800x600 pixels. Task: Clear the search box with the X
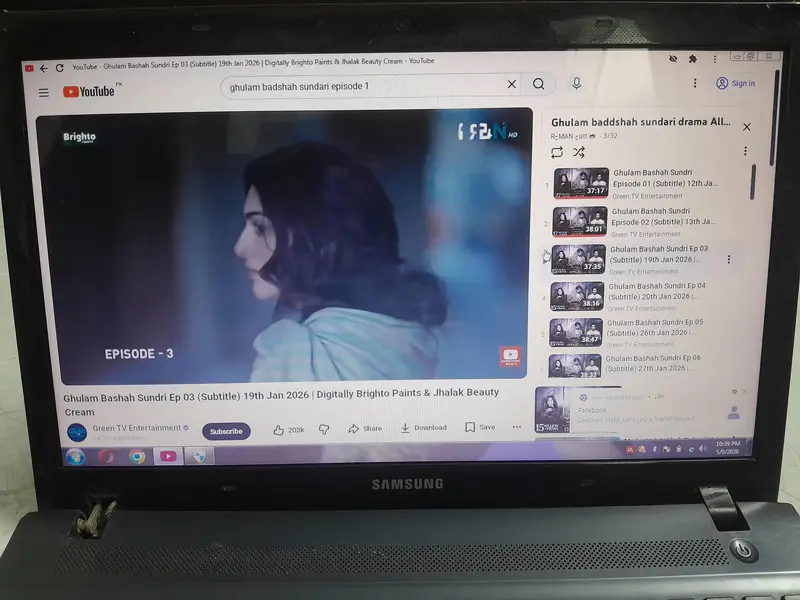512,84
